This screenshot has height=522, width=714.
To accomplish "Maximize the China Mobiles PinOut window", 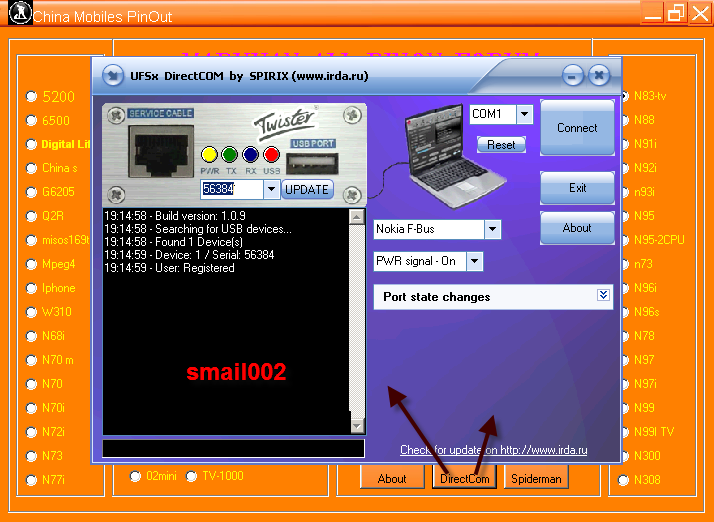I will coord(676,13).
